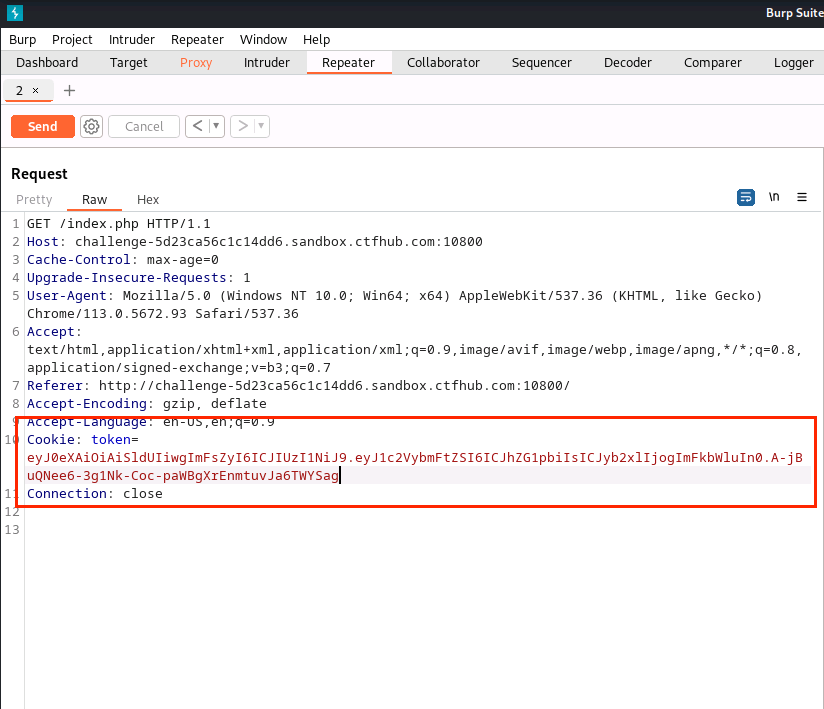The image size is (824, 709).
Task: Switch to the Dashboard tab
Action: (x=47, y=63)
